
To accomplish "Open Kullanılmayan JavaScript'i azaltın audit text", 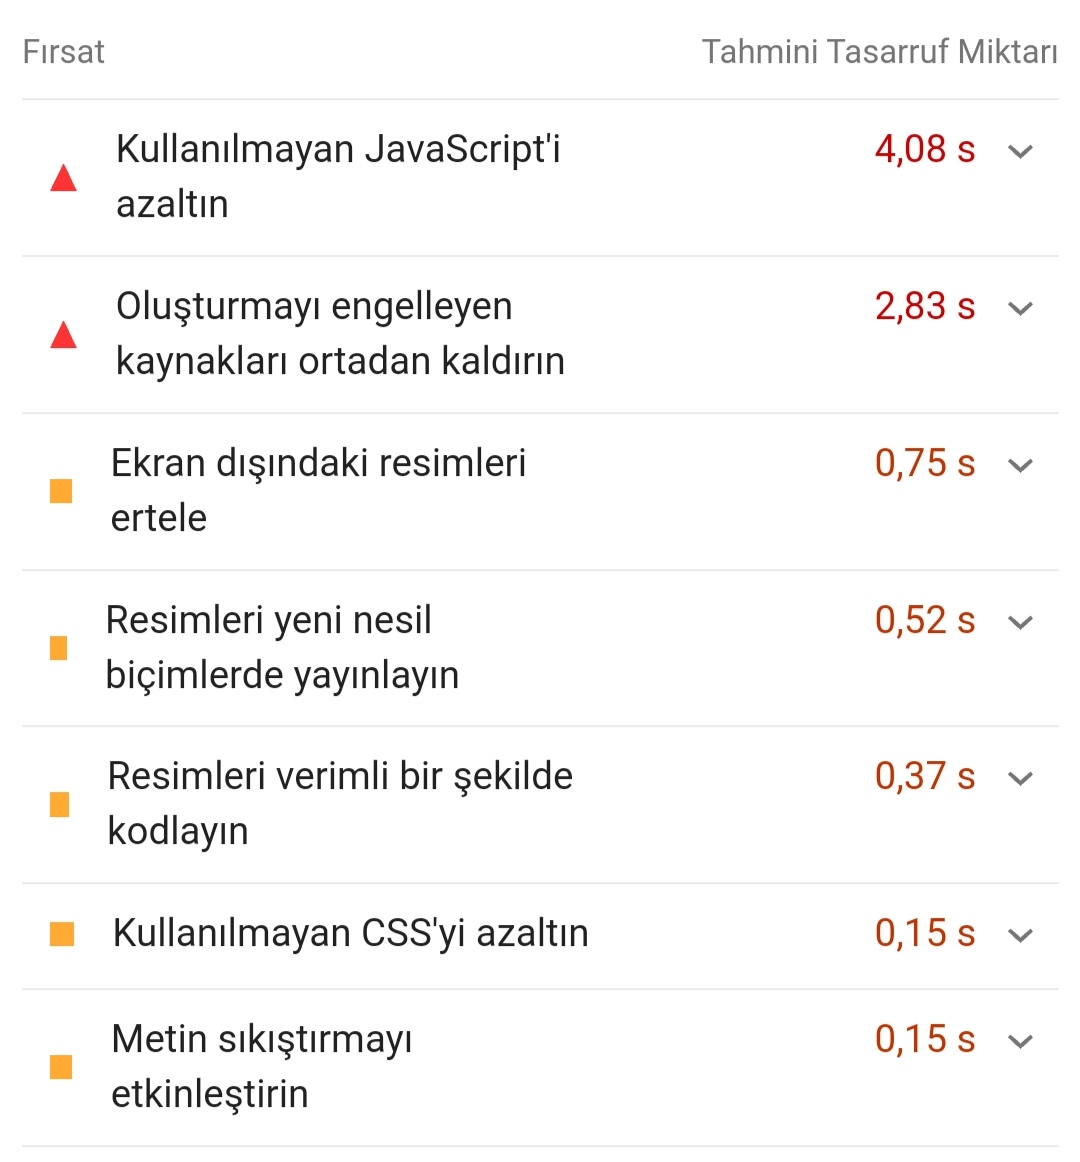I will pos(338,176).
